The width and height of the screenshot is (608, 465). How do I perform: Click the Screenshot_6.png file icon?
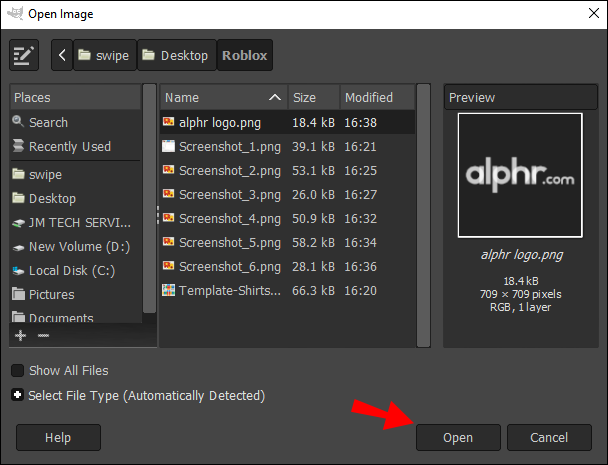[168, 266]
